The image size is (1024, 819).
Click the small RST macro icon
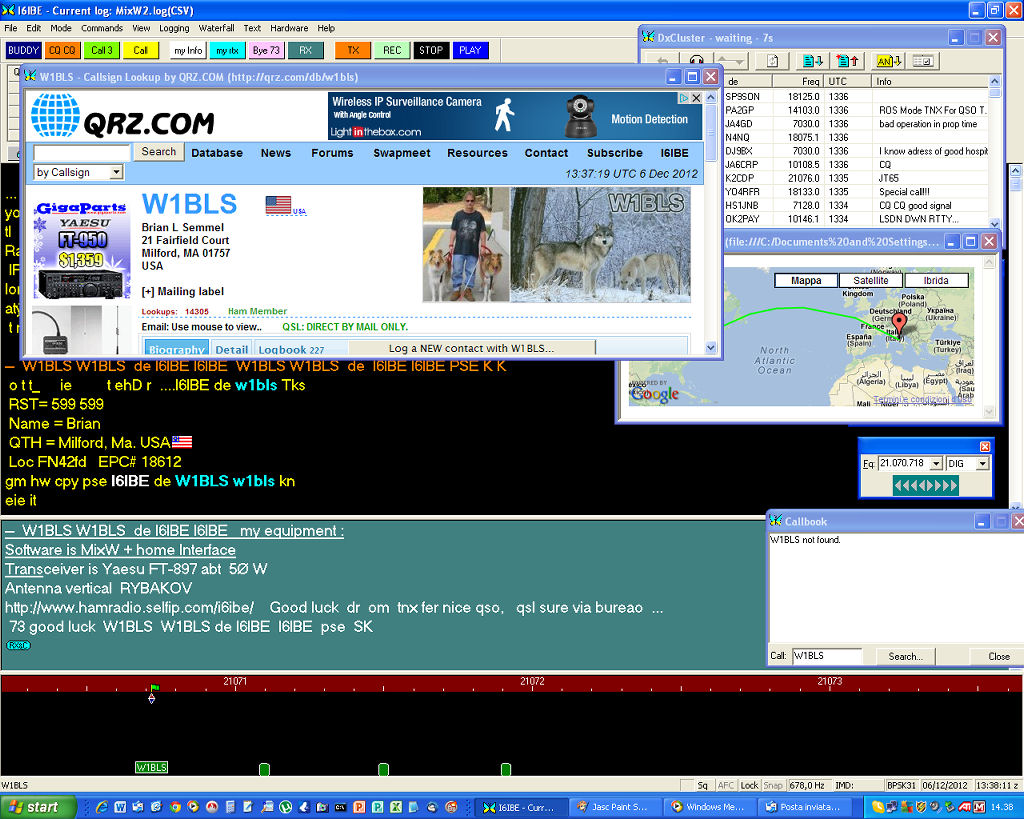pyautogui.click(x=18, y=645)
